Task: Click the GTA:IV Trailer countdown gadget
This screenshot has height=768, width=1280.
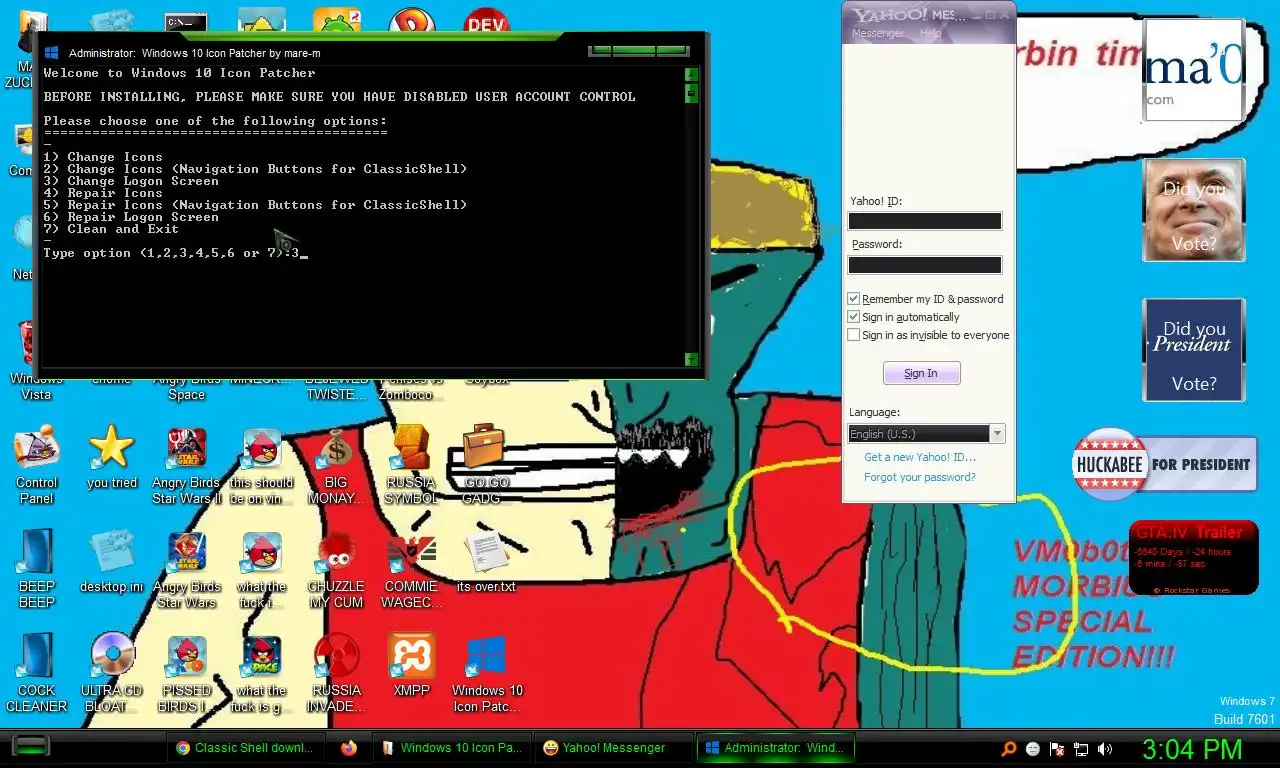Action: 1194,557
